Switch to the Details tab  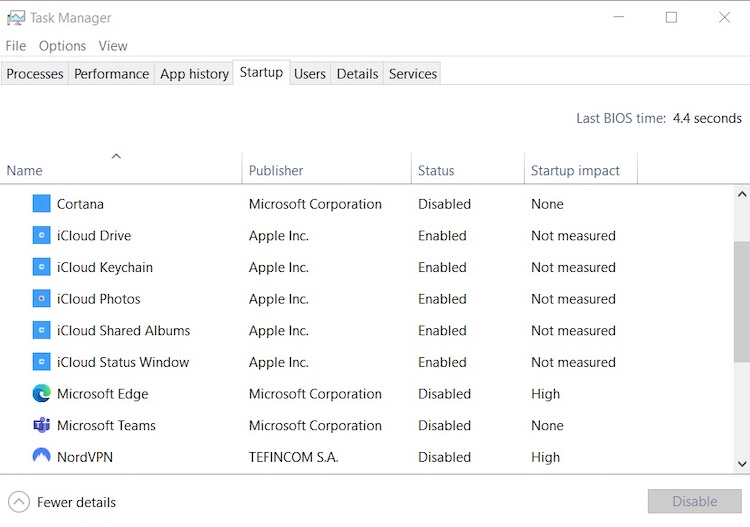tap(357, 74)
